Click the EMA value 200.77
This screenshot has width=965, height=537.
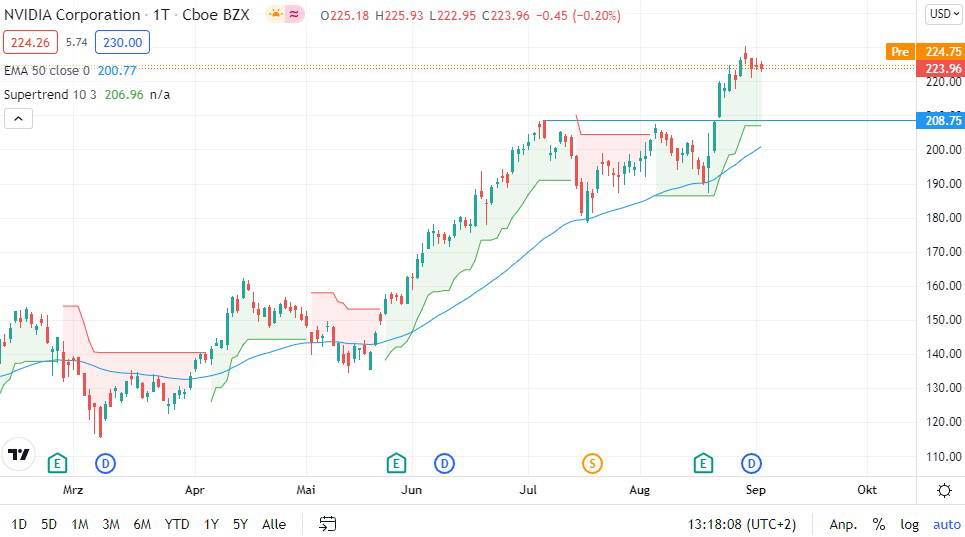tap(117, 71)
